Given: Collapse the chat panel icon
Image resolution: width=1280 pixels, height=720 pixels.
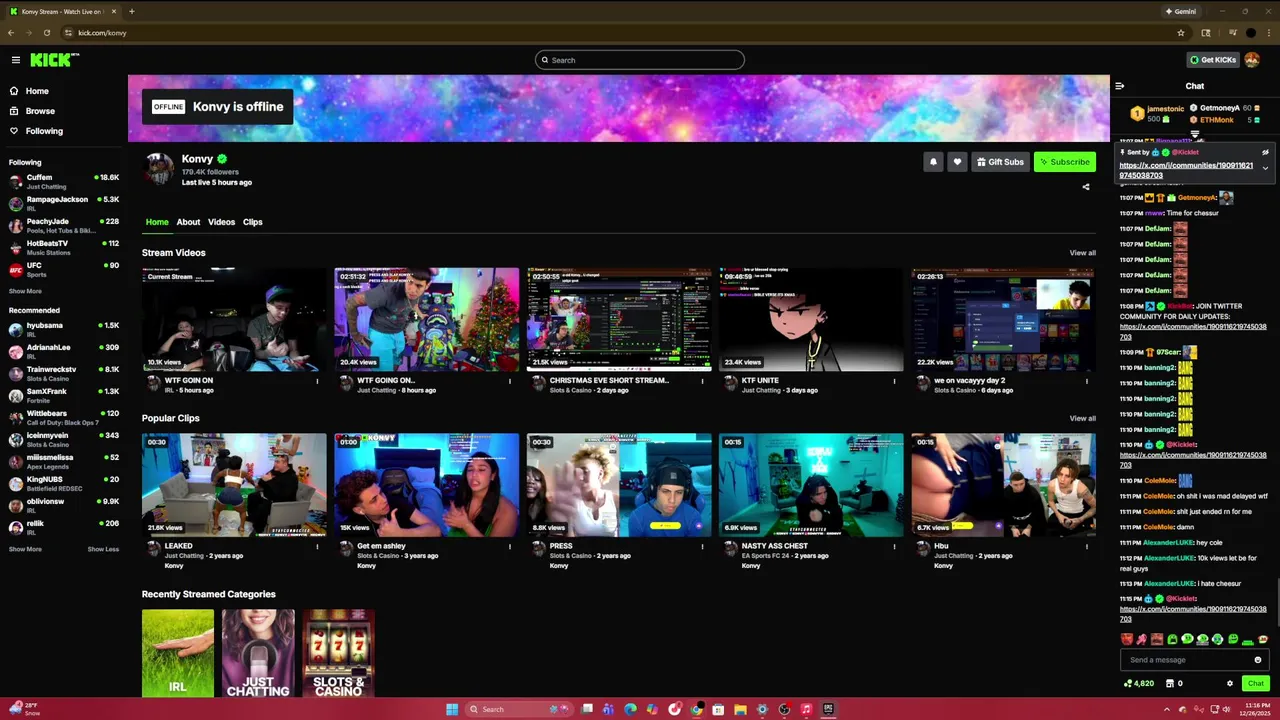Looking at the screenshot, I should coord(1120,86).
